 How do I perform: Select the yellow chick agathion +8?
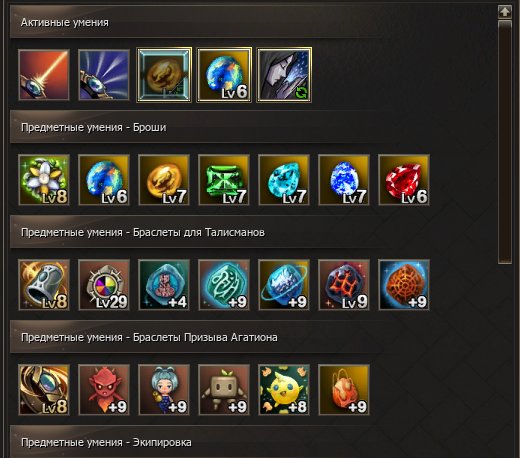284,390
